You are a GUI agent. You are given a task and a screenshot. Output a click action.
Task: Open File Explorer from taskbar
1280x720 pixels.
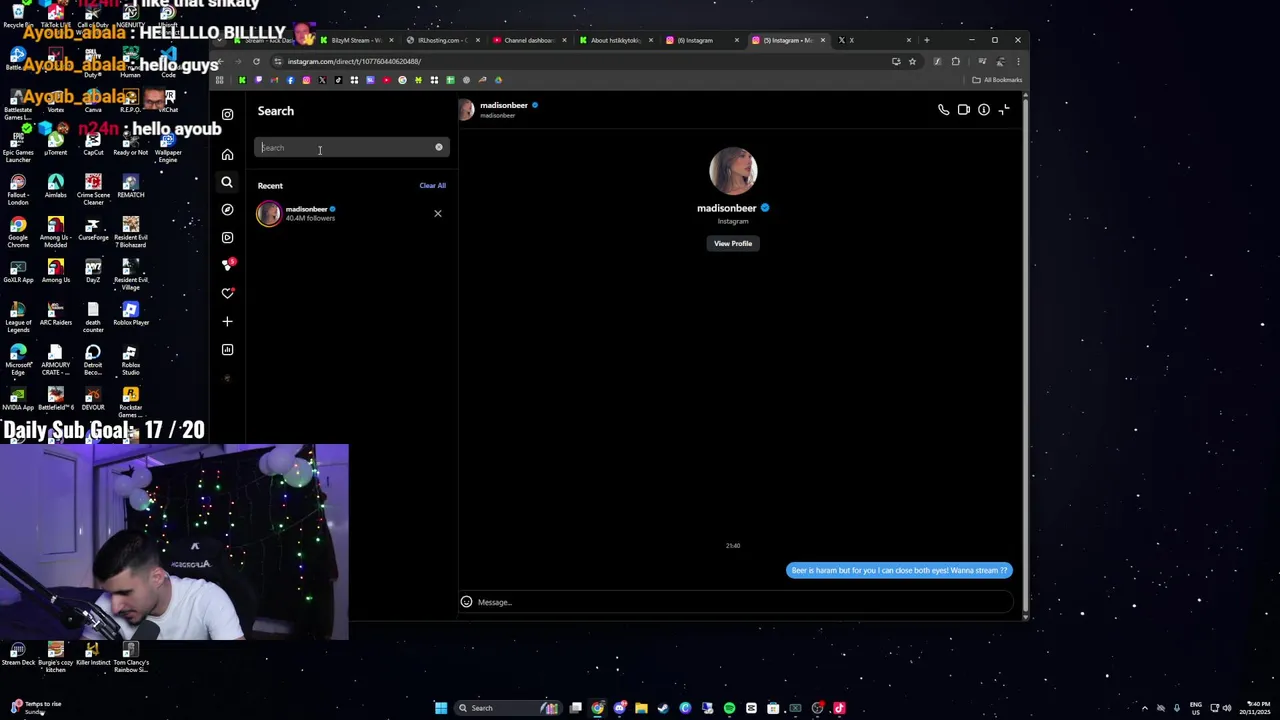coord(641,708)
